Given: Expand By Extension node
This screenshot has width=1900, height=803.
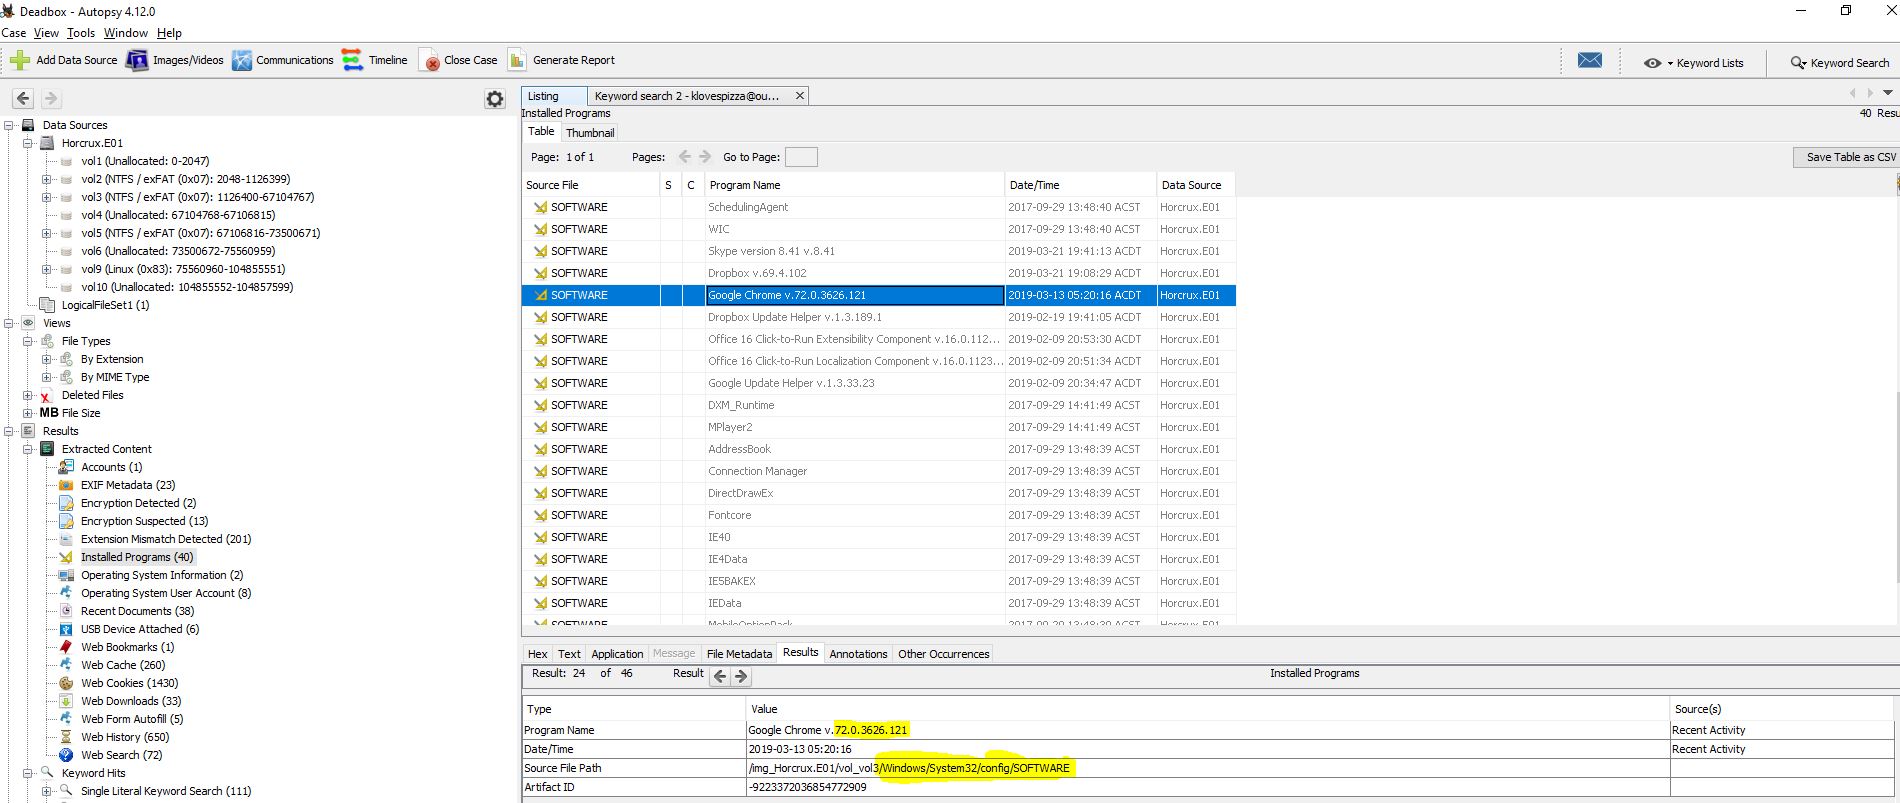Looking at the screenshot, I should [x=46, y=359].
